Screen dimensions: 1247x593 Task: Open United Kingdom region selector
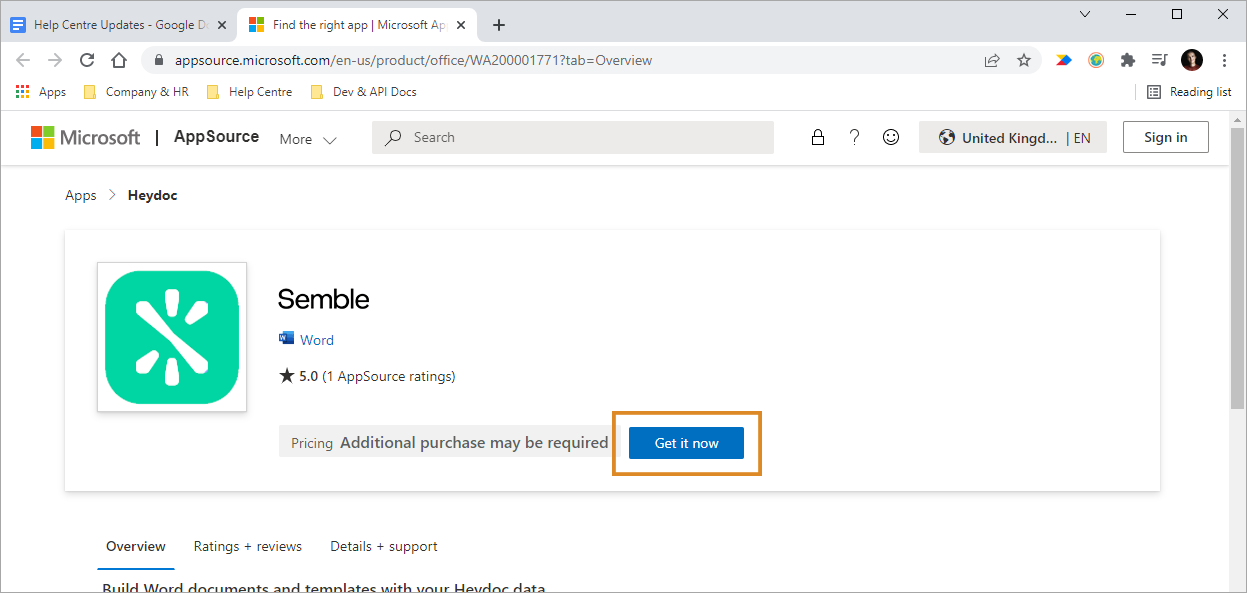click(x=1013, y=138)
